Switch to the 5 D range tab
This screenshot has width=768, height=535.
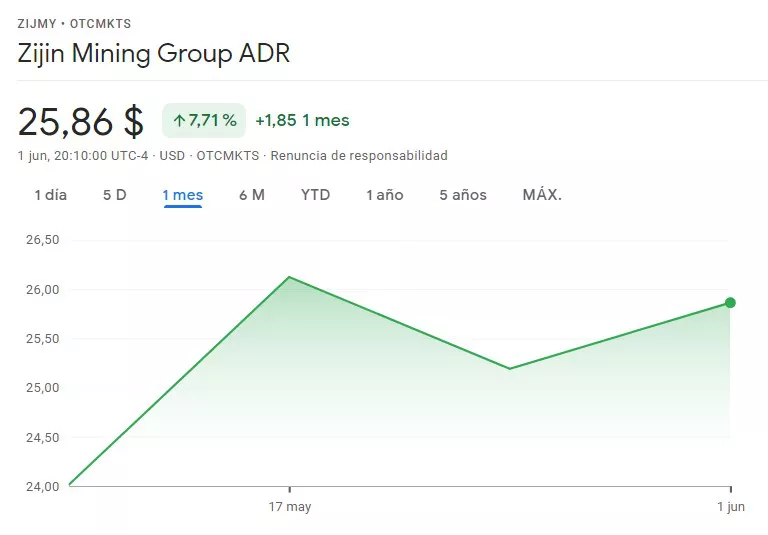(x=115, y=195)
